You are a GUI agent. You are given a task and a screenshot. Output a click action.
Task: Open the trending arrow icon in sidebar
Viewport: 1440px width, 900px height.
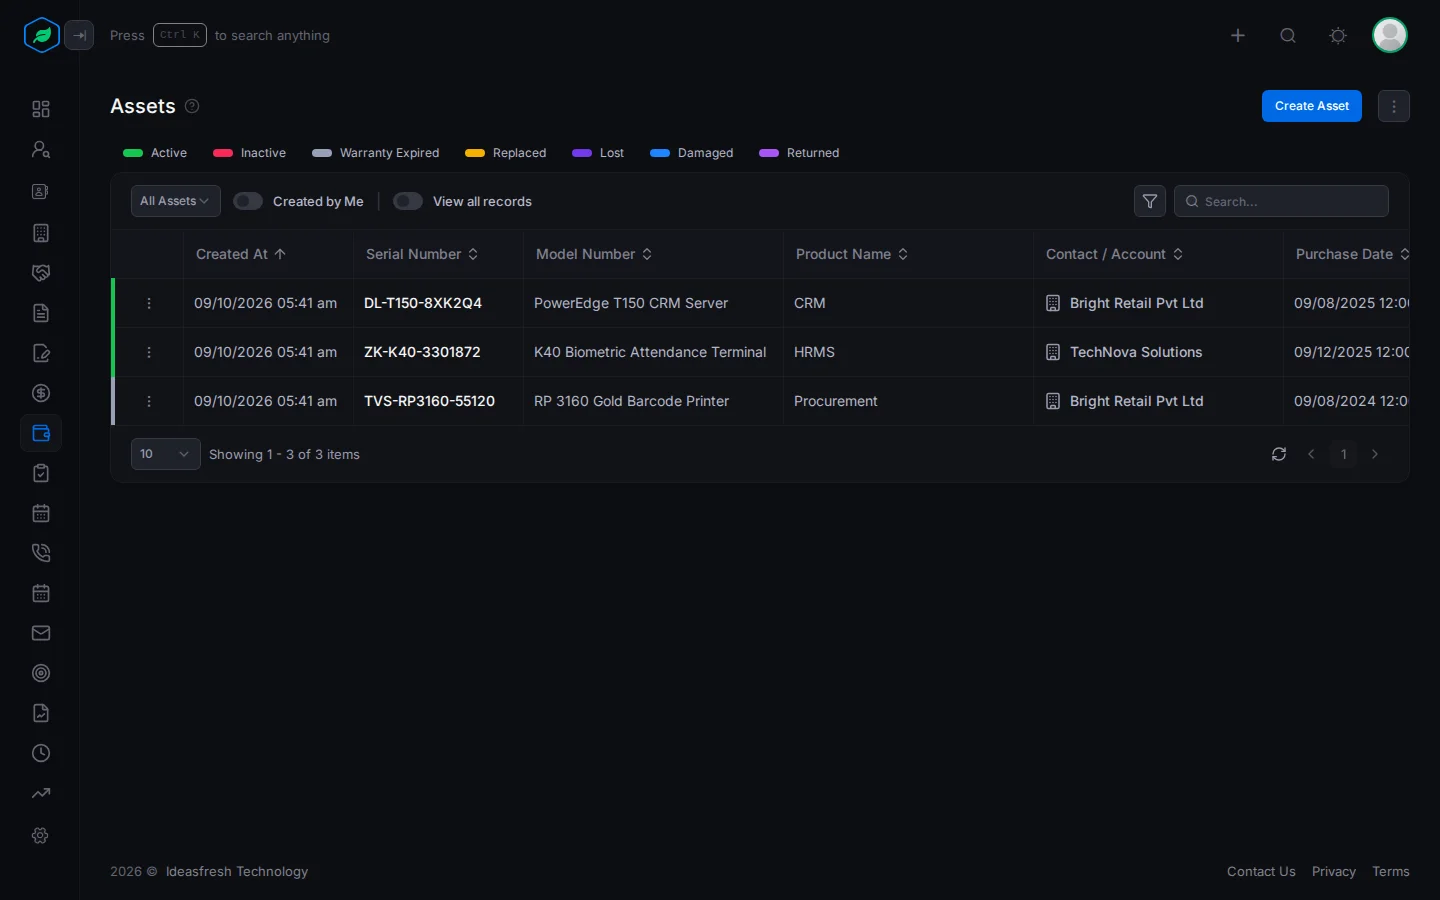point(41,793)
